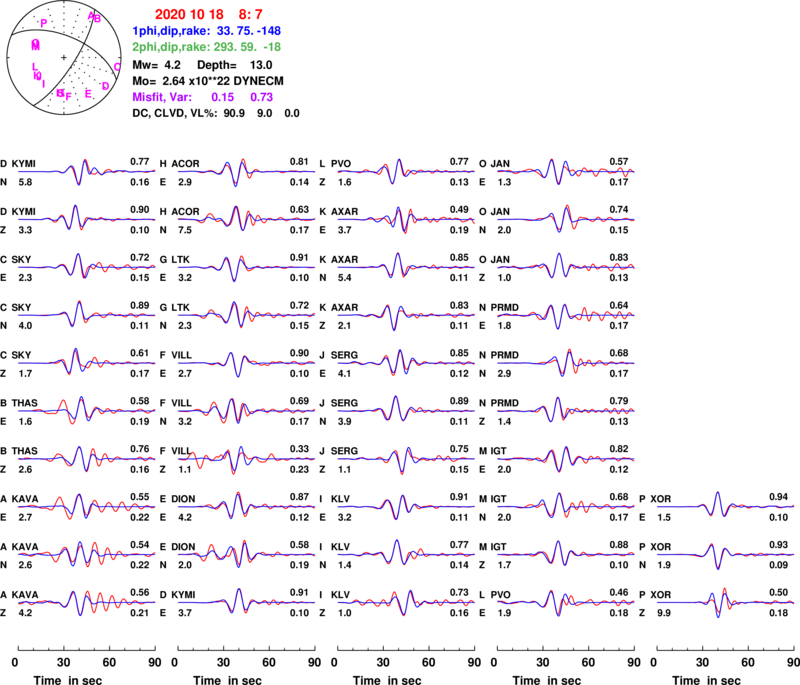Click the THAS E waveform trace
Image resolution: width=800 pixels, height=685 pixels.
[87, 411]
